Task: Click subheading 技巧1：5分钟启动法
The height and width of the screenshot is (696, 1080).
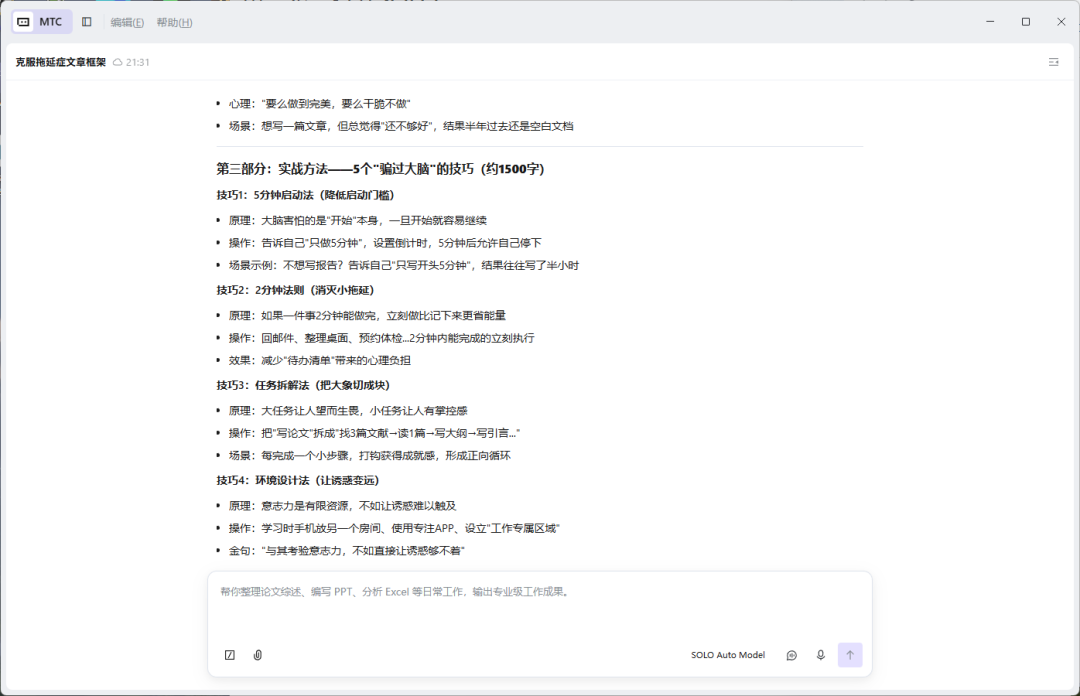Action: point(305,195)
